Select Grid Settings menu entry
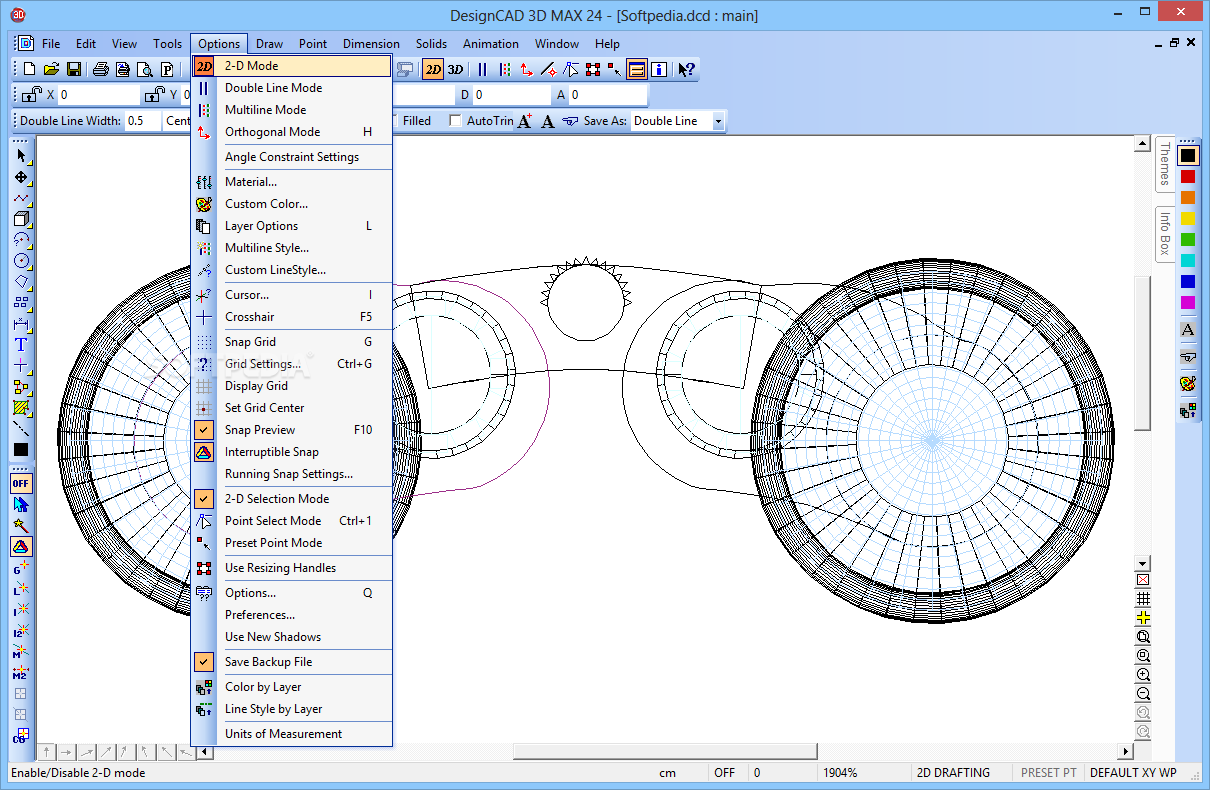The height and width of the screenshot is (790, 1210). pyautogui.click(x=292, y=364)
